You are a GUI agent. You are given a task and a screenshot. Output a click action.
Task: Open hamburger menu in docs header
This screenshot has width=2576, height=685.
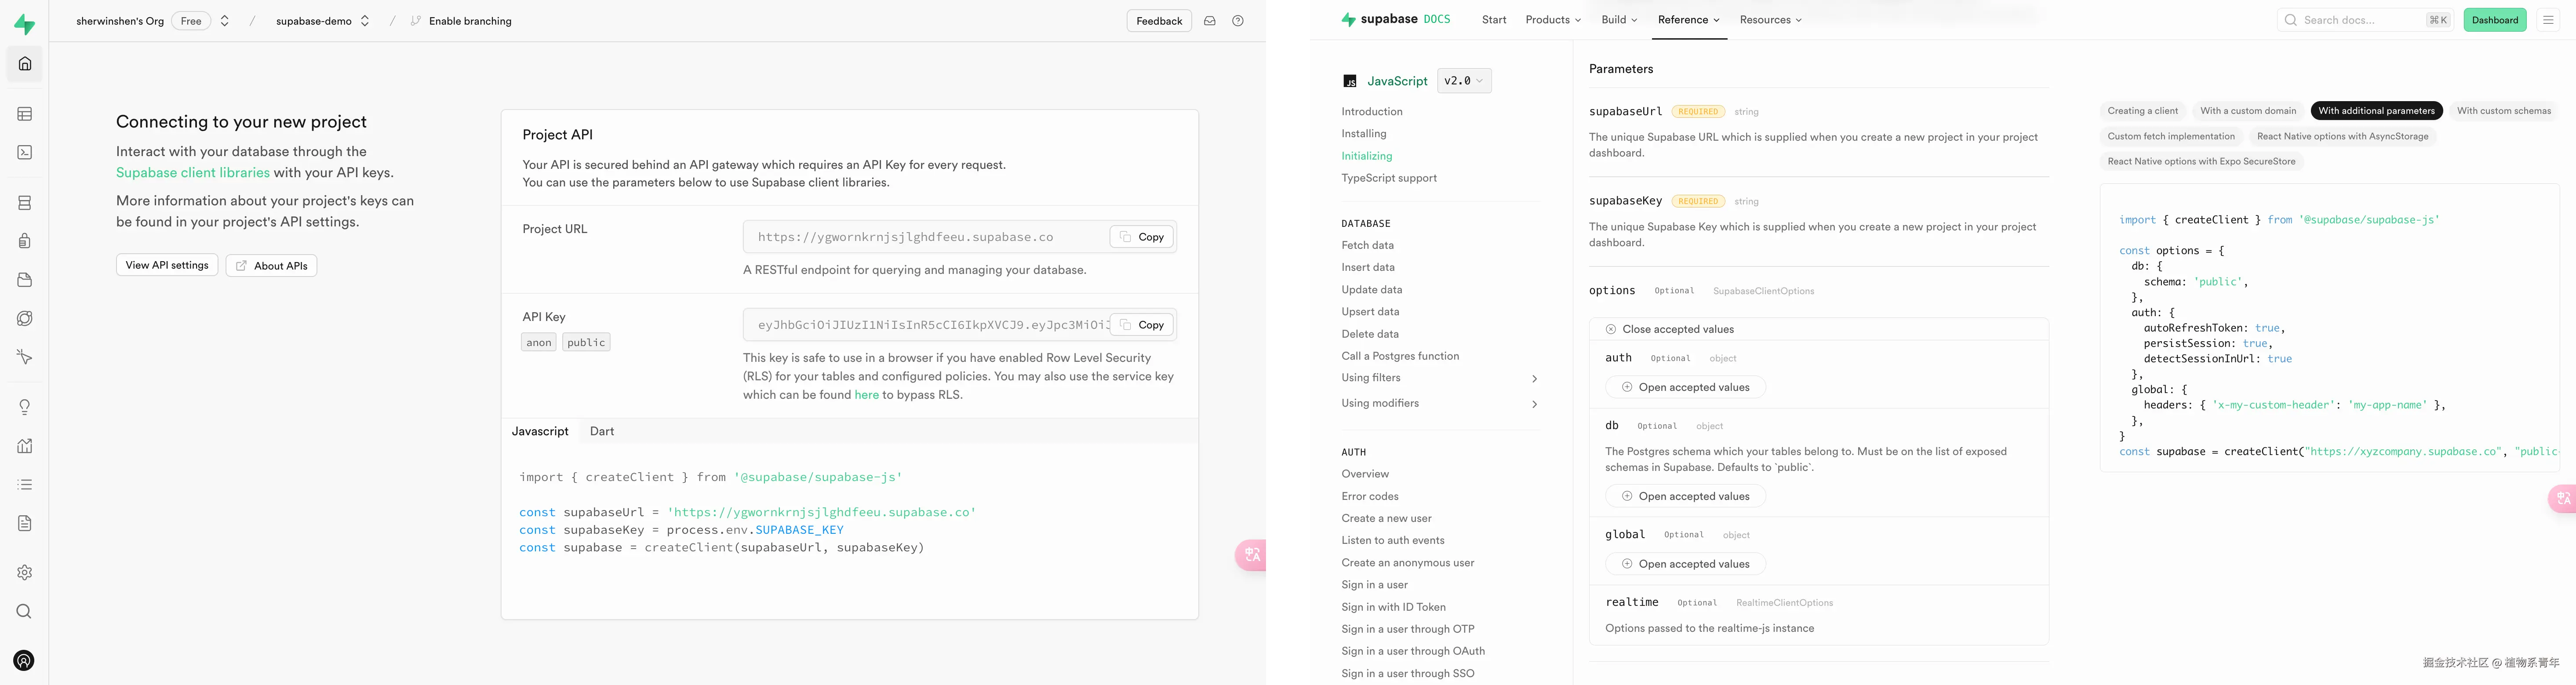2547,20
